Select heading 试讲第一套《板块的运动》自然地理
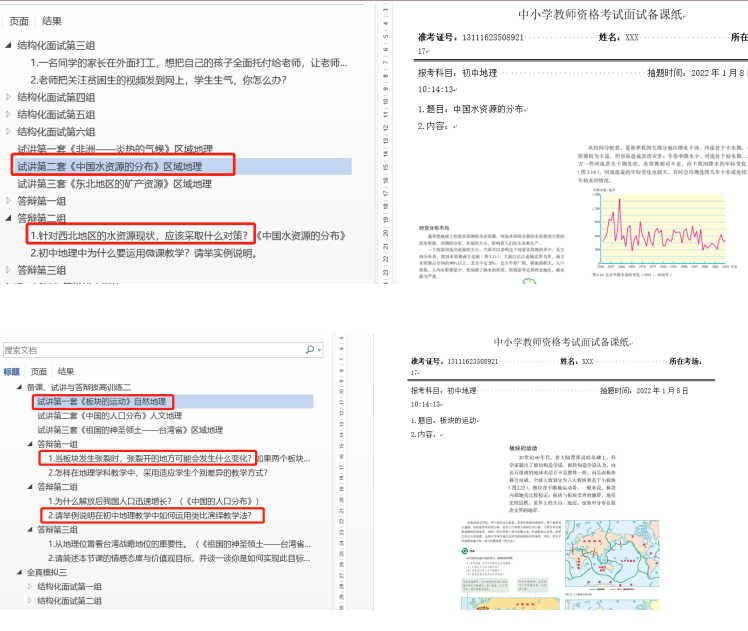748x631 pixels. tap(101, 401)
